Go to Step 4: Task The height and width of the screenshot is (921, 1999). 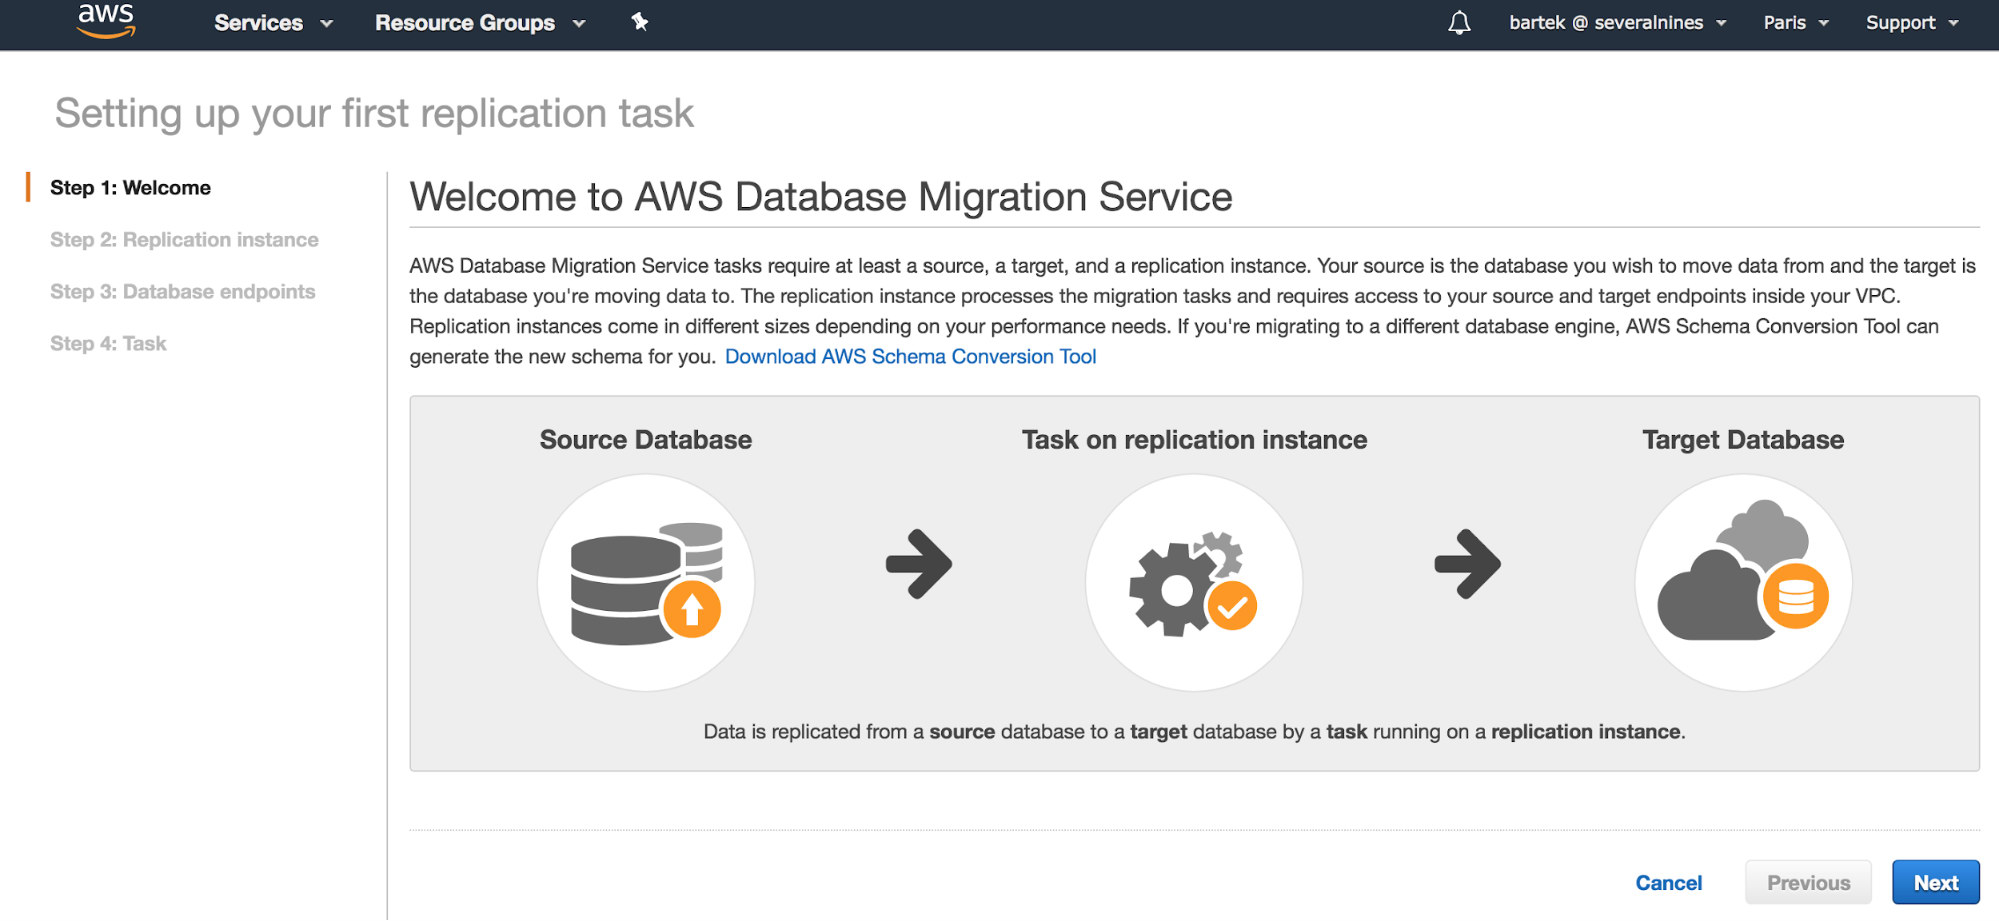coord(108,344)
